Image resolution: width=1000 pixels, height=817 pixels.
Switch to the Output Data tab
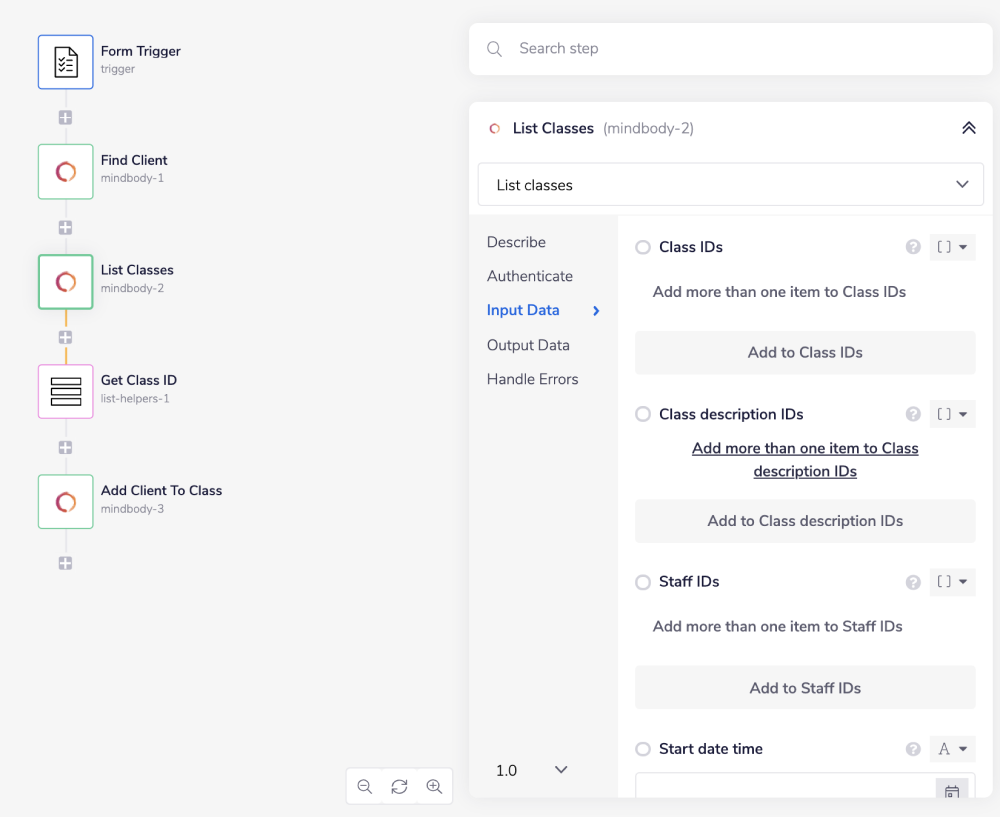pyautogui.click(x=528, y=345)
